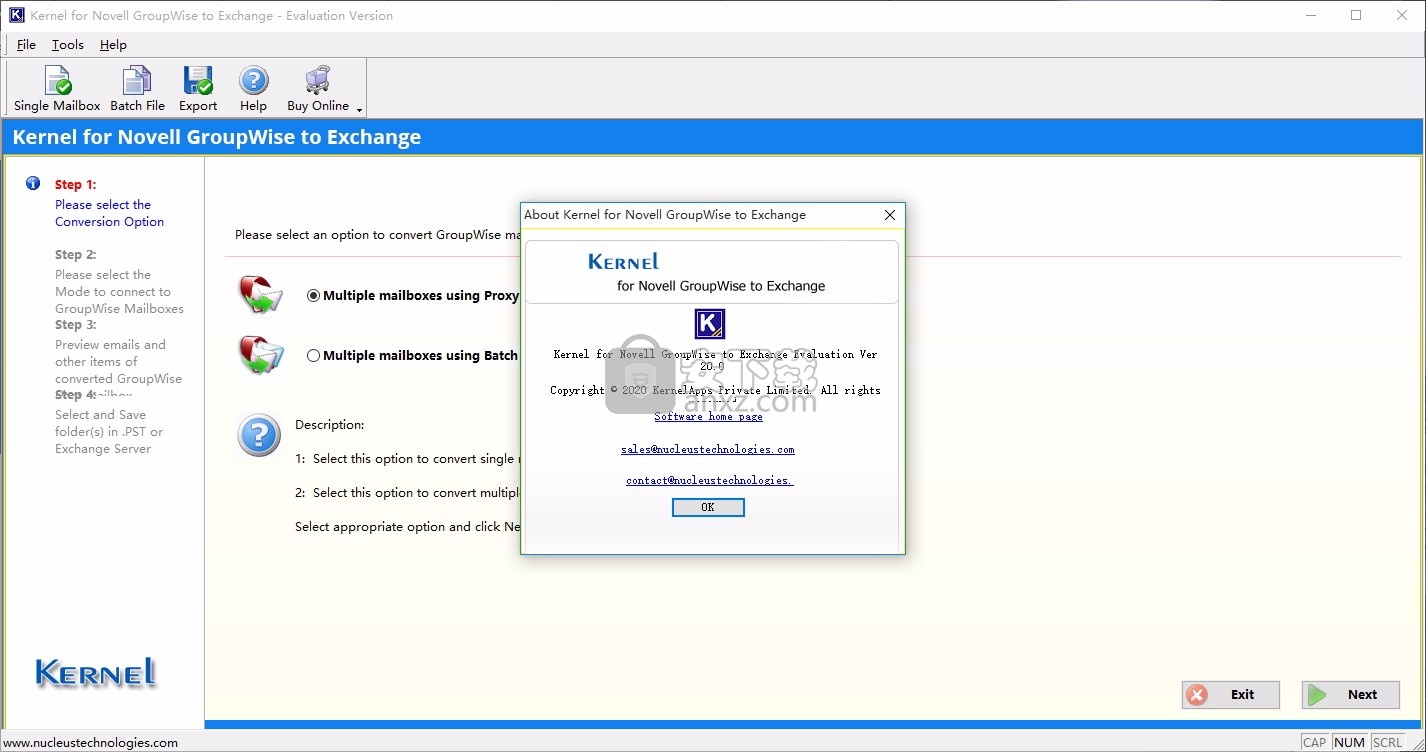Screen dimensions: 1426x752
Task: Close the About dialog with X
Action: coord(890,215)
